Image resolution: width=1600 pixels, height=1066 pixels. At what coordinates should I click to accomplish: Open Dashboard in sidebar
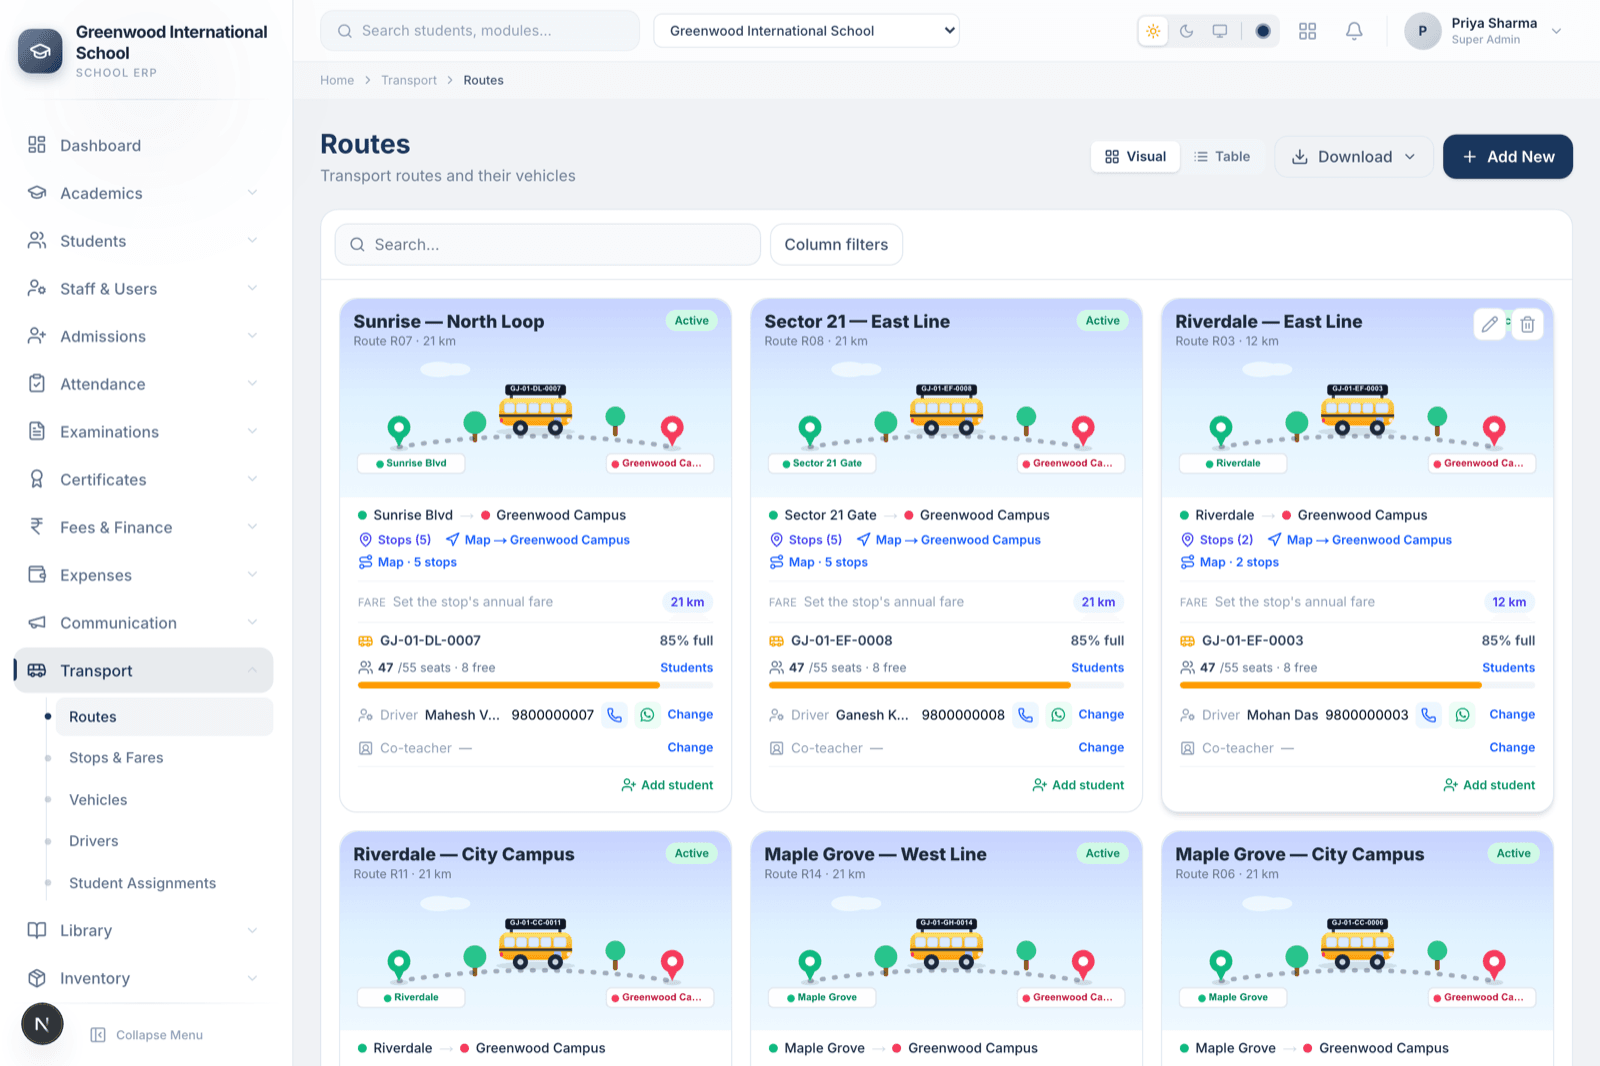(x=144, y=145)
